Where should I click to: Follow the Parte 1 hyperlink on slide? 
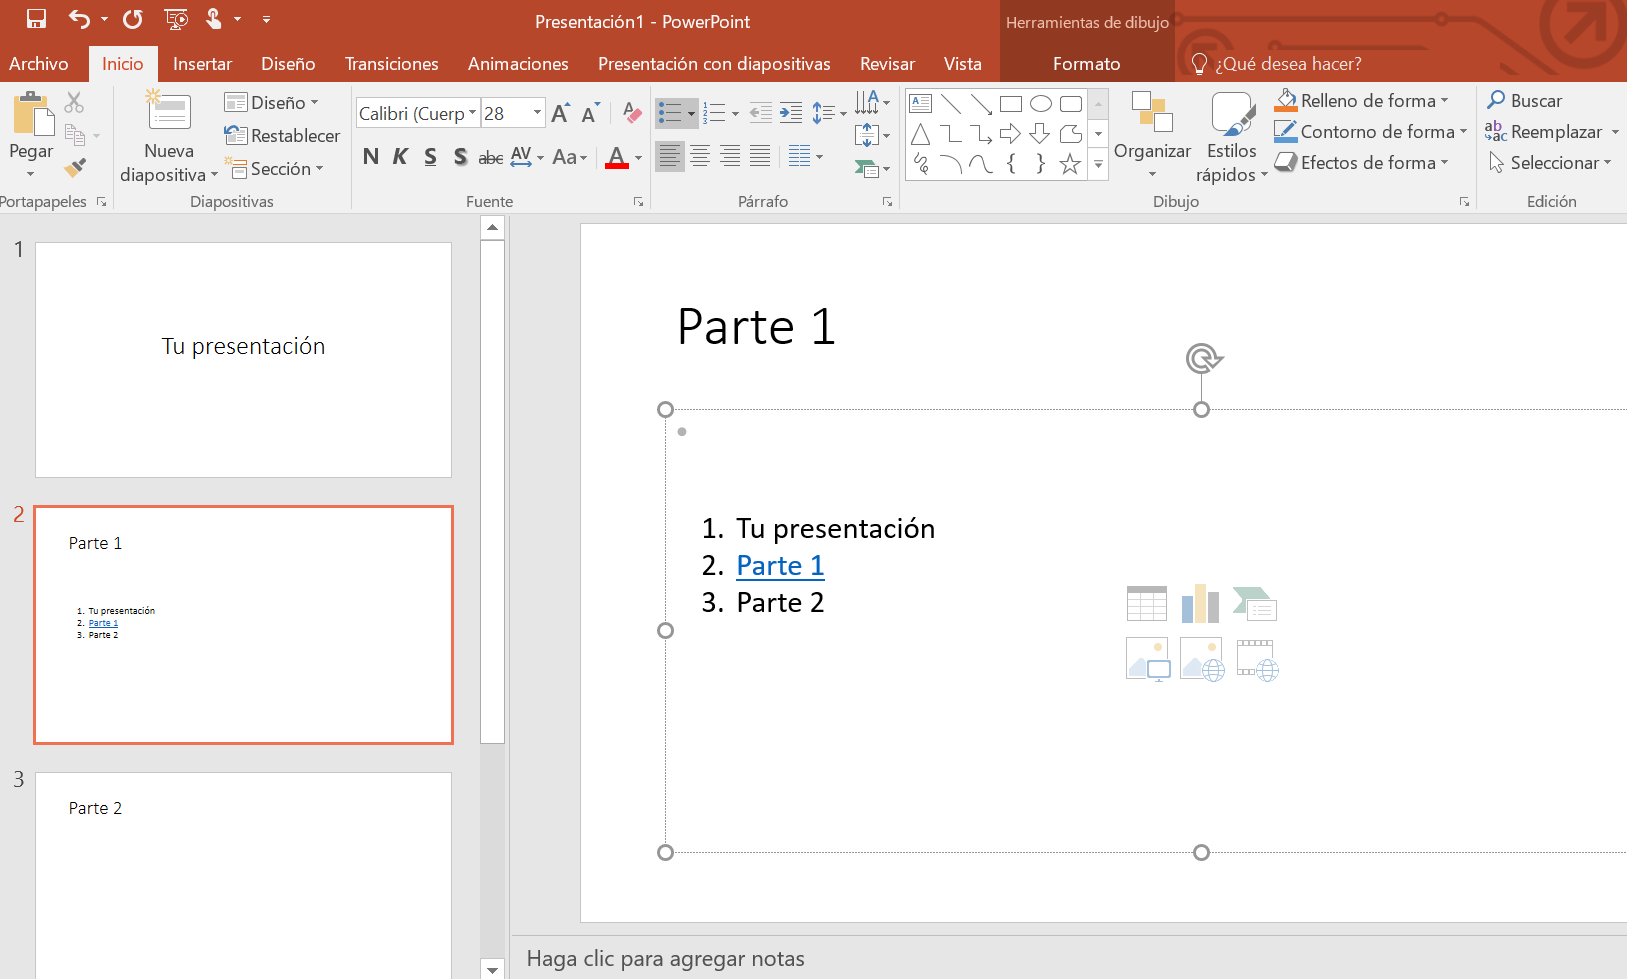[x=780, y=566]
